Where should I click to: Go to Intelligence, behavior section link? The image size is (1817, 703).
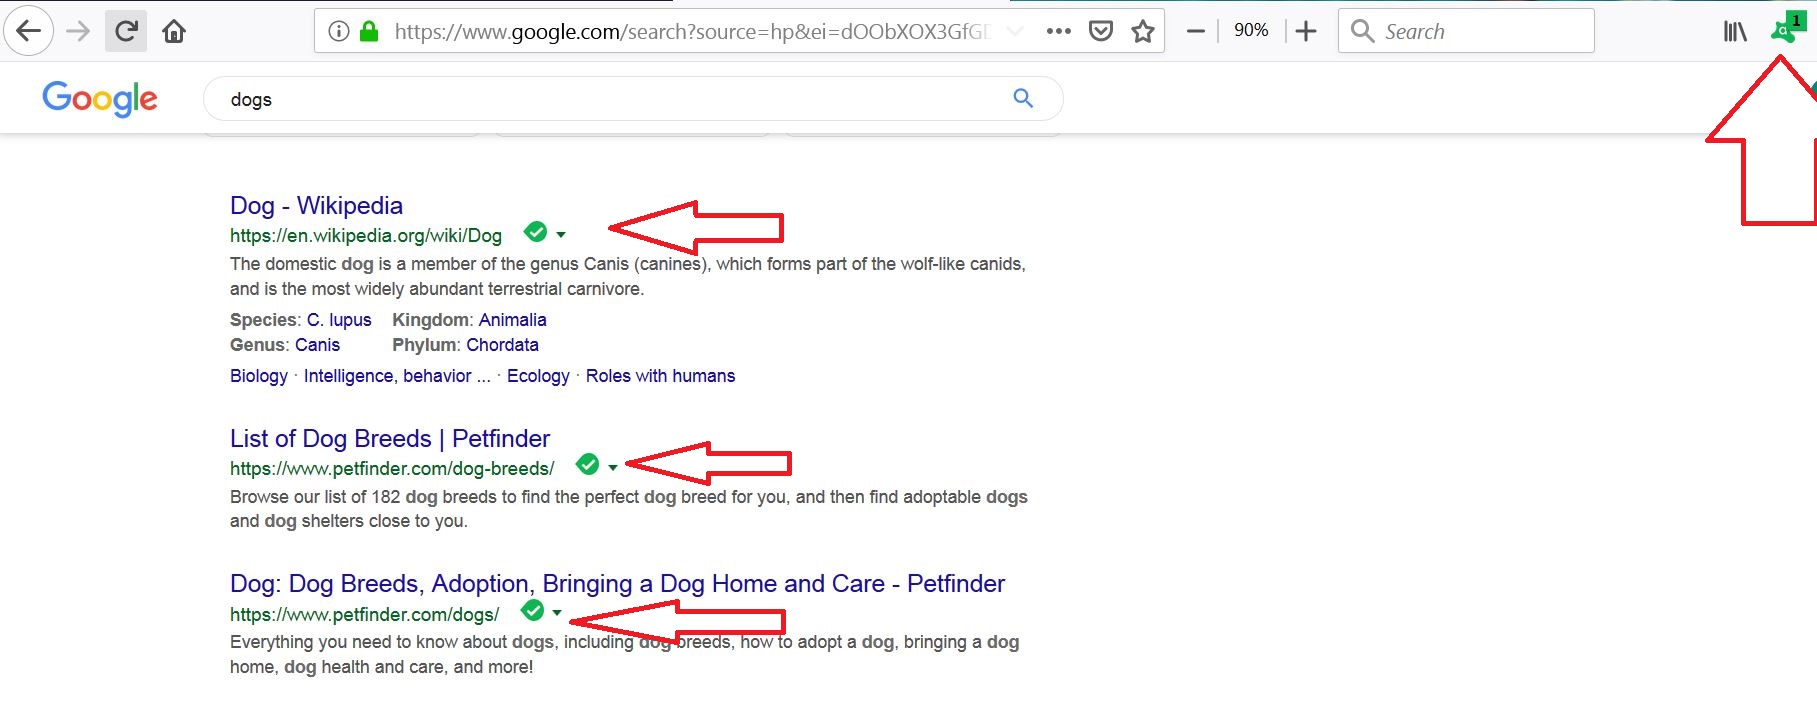(x=397, y=376)
